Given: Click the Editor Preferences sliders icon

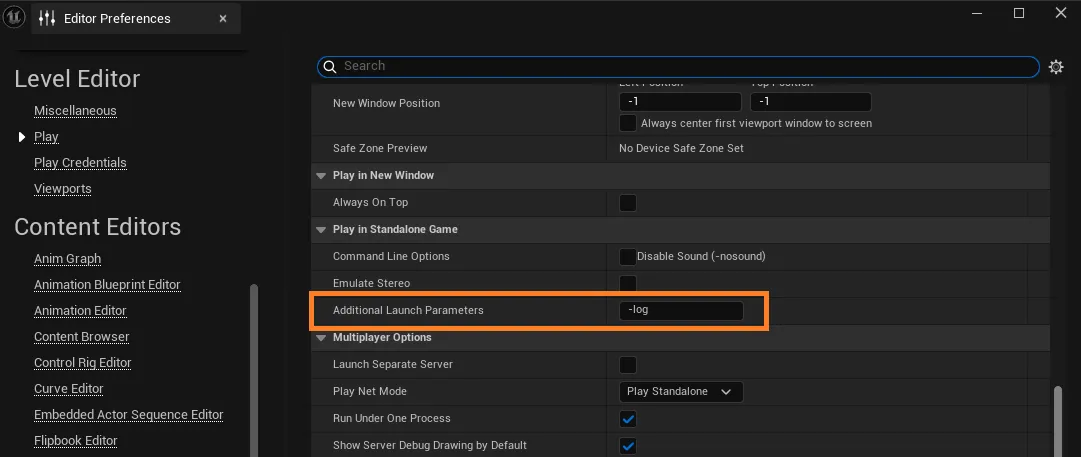Looking at the screenshot, I should [47, 18].
